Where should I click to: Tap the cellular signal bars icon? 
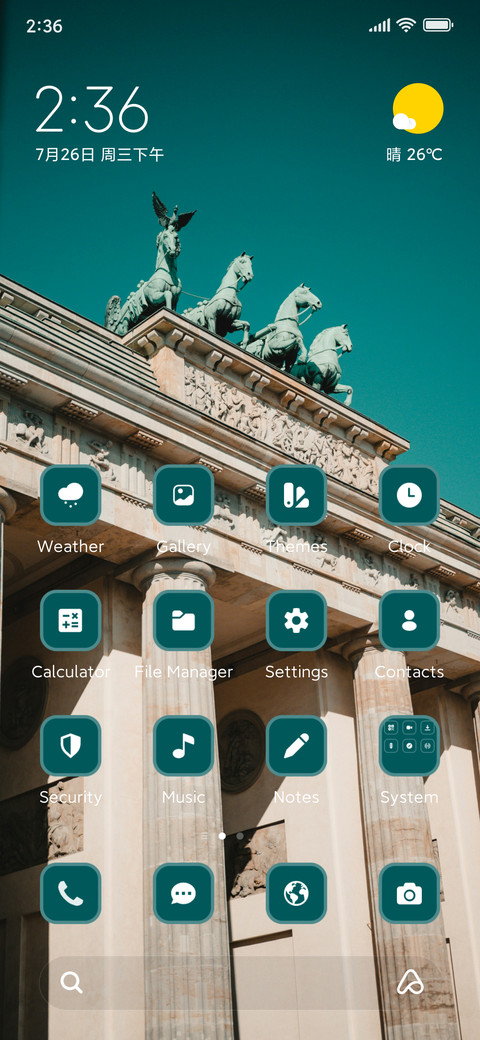click(380, 25)
